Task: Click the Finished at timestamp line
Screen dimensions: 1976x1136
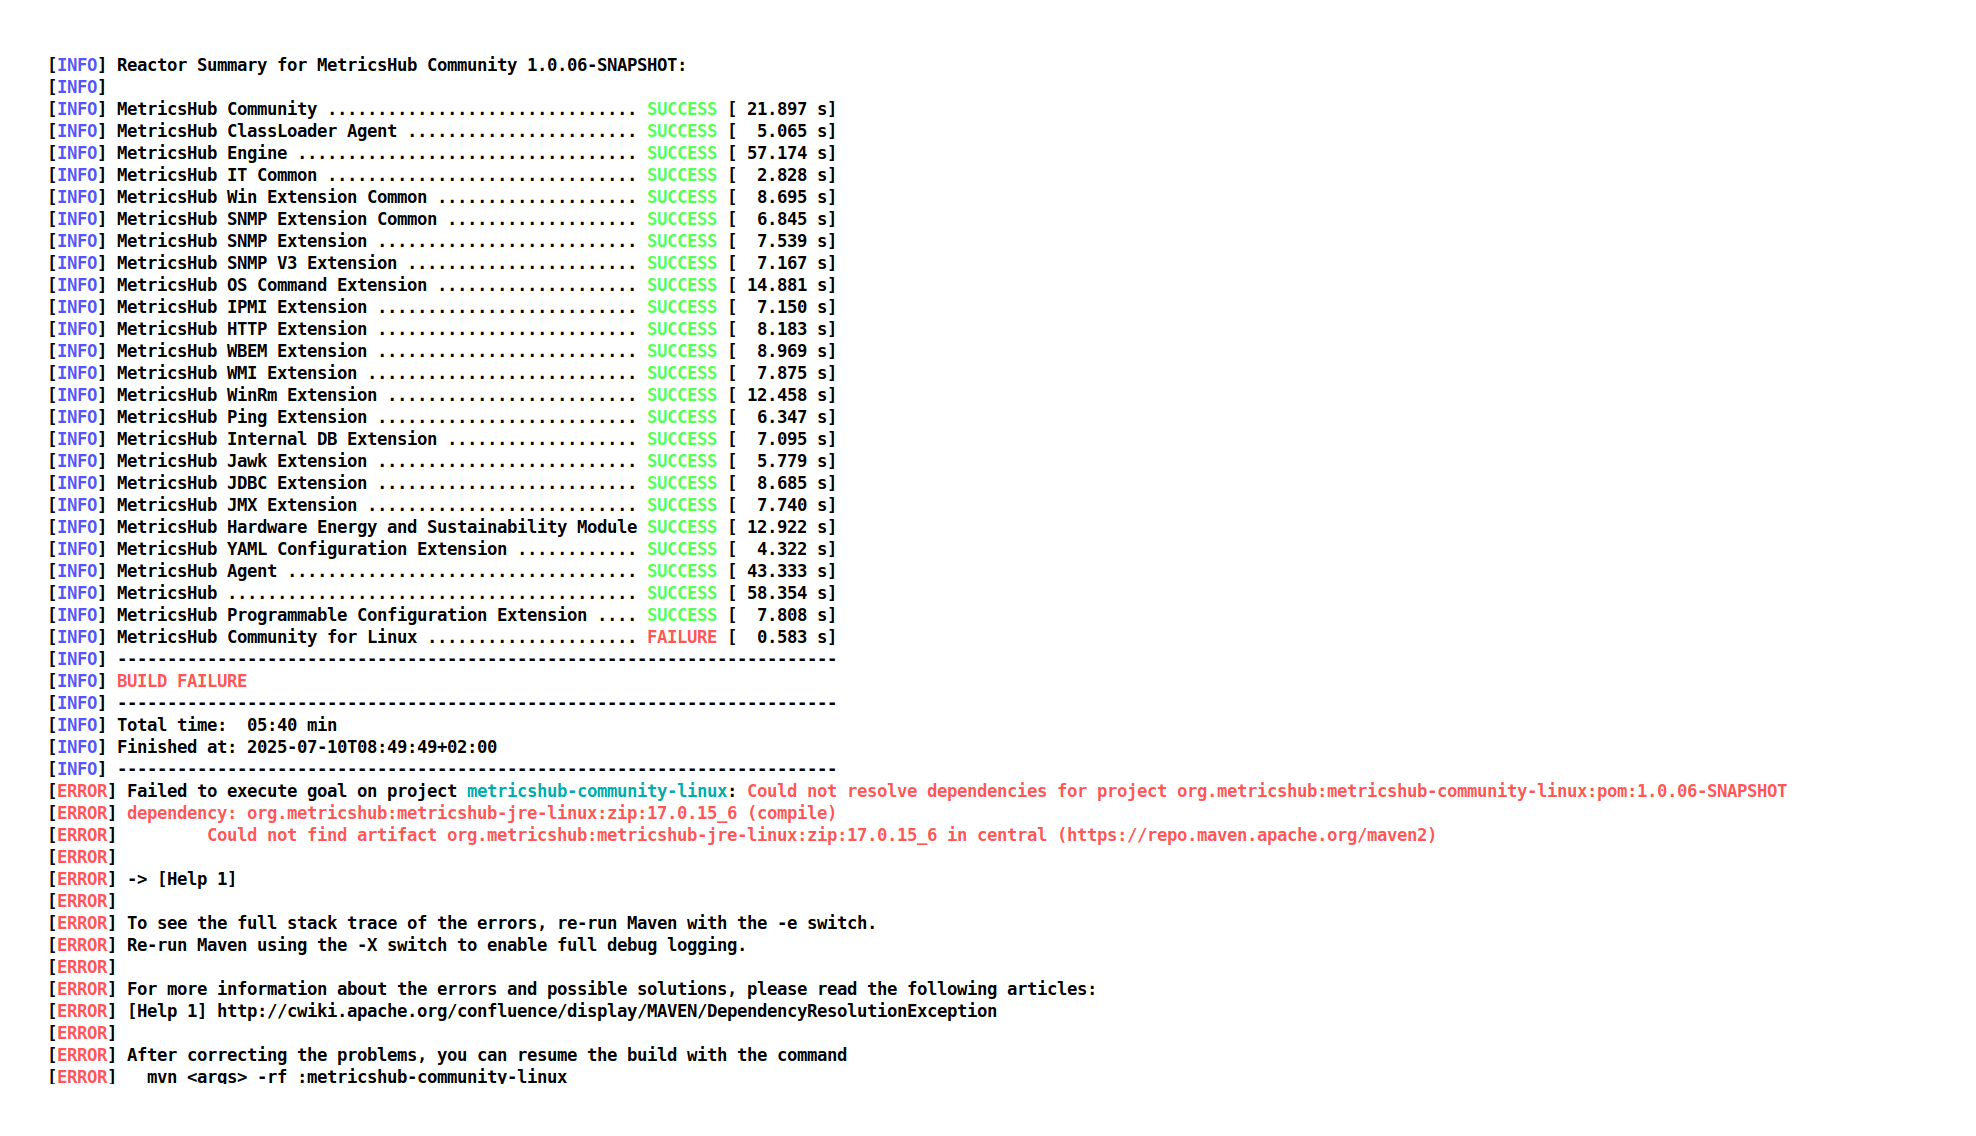Action: tap(306, 747)
